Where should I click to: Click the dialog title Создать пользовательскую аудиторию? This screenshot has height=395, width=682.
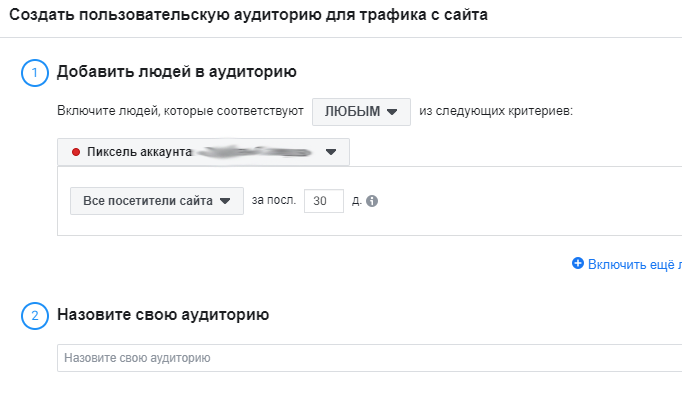248,15
